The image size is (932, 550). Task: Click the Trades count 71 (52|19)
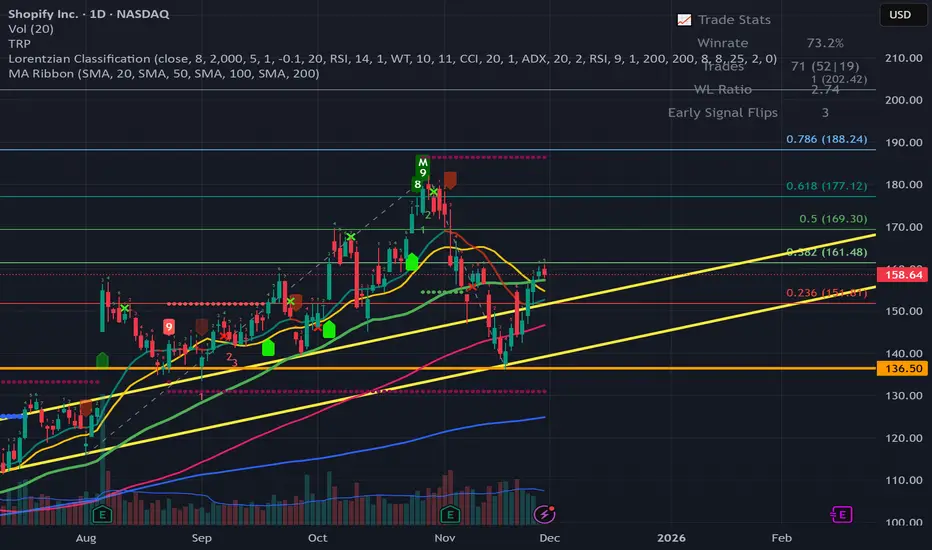click(825, 66)
